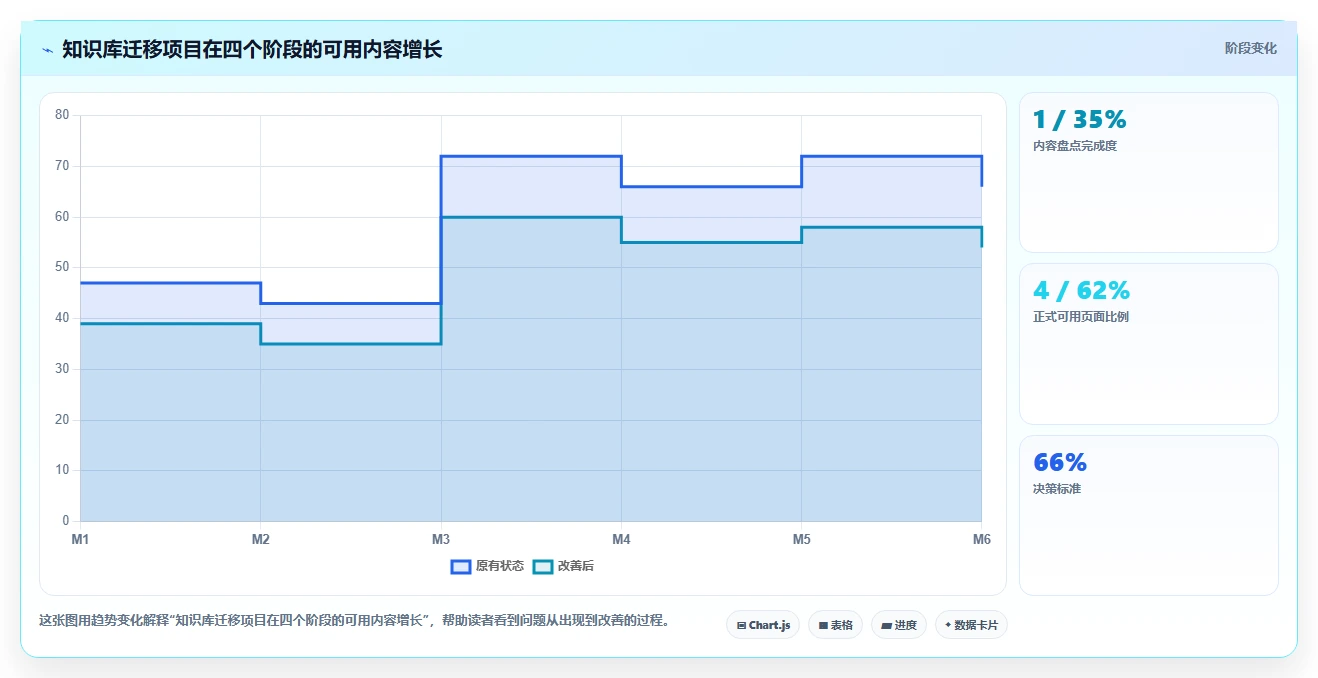Screen dimensions: 1318x678
Task: Open the 66% stat value
Action: [x=1060, y=462]
